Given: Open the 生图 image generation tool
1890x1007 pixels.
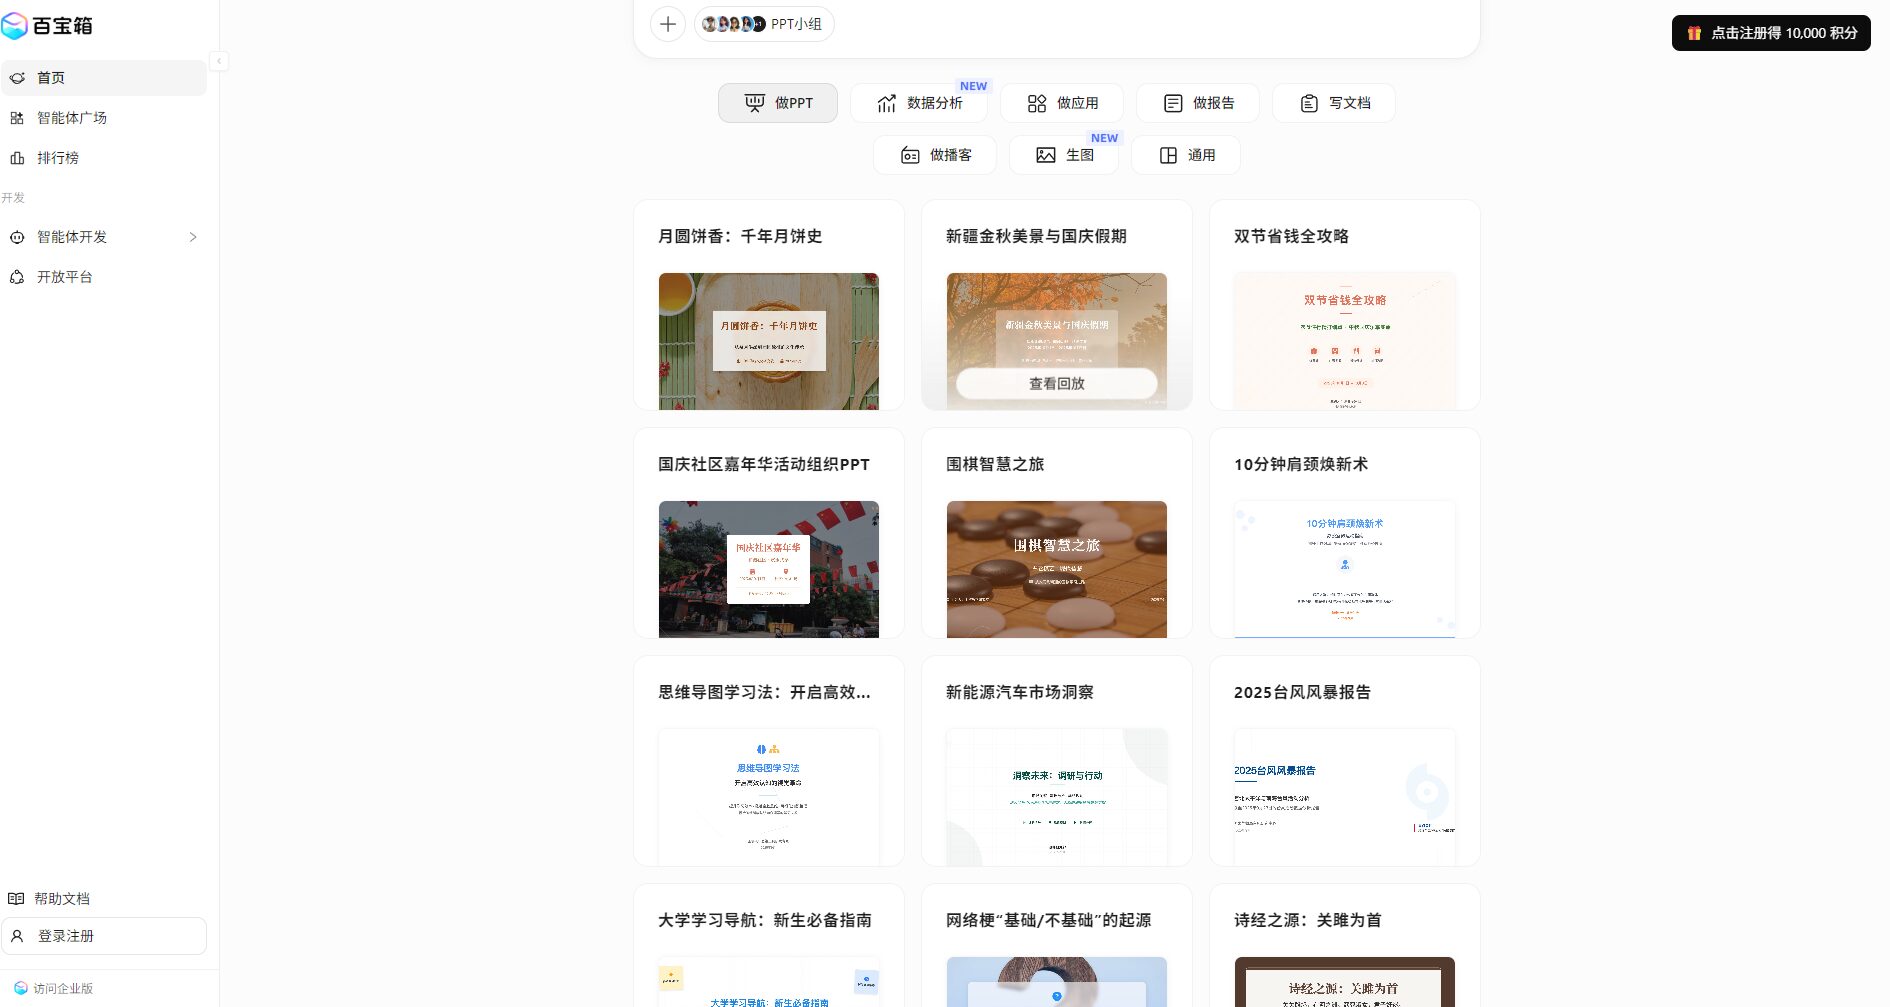Looking at the screenshot, I should point(1063,154).
